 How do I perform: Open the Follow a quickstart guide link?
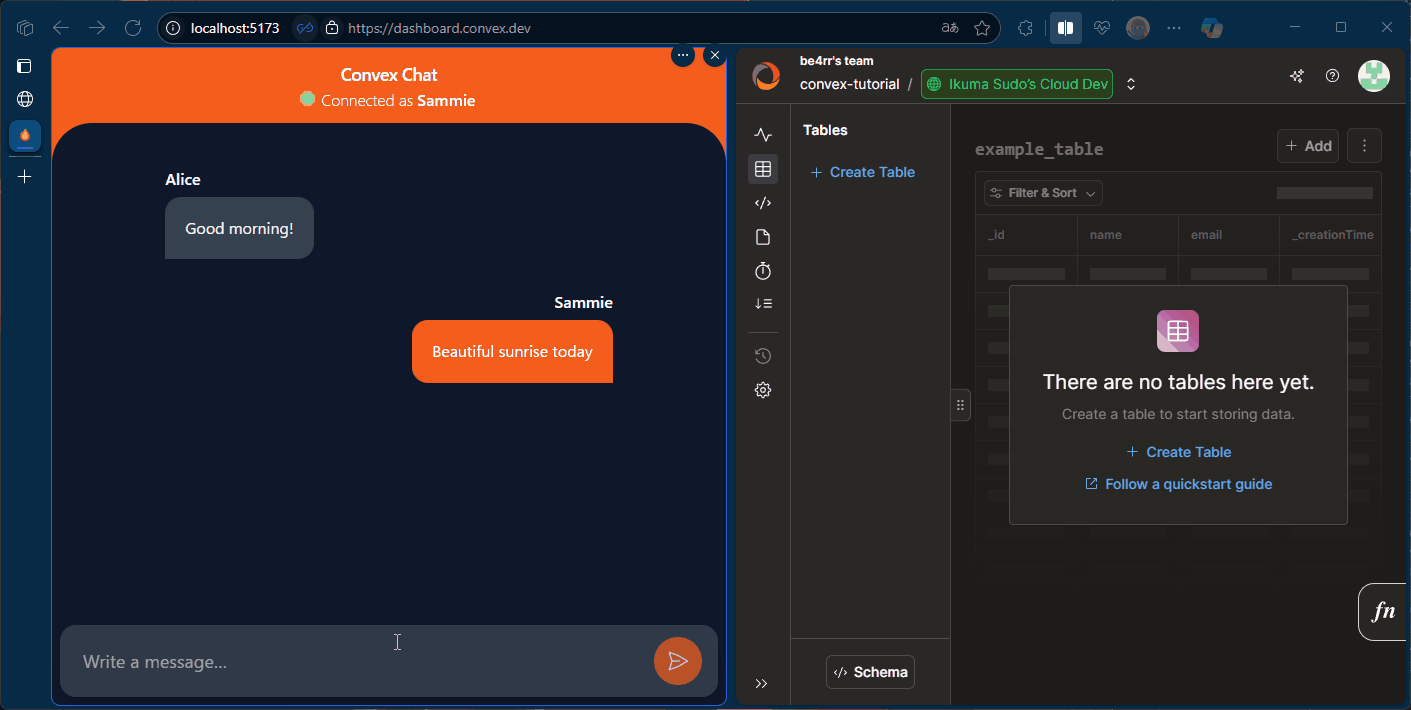[x=1179, y=484]
